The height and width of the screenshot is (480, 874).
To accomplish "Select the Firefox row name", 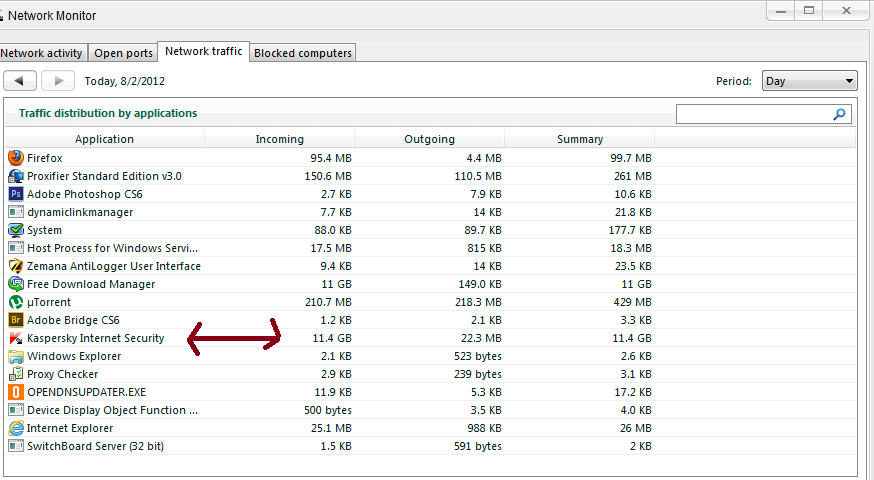I will 45,158.
